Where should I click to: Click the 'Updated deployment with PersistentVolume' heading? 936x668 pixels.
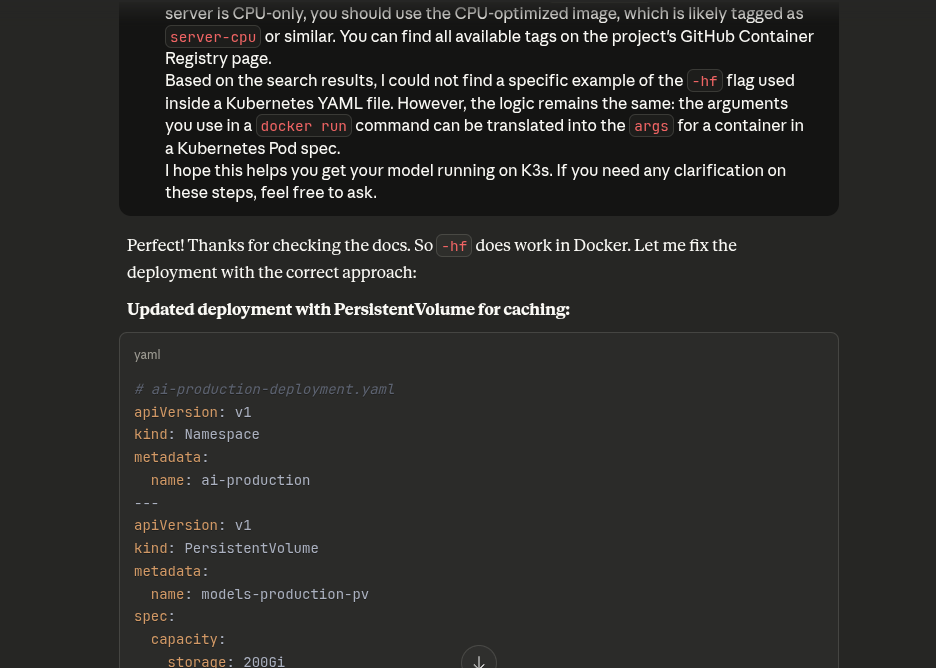pos(348,309)
